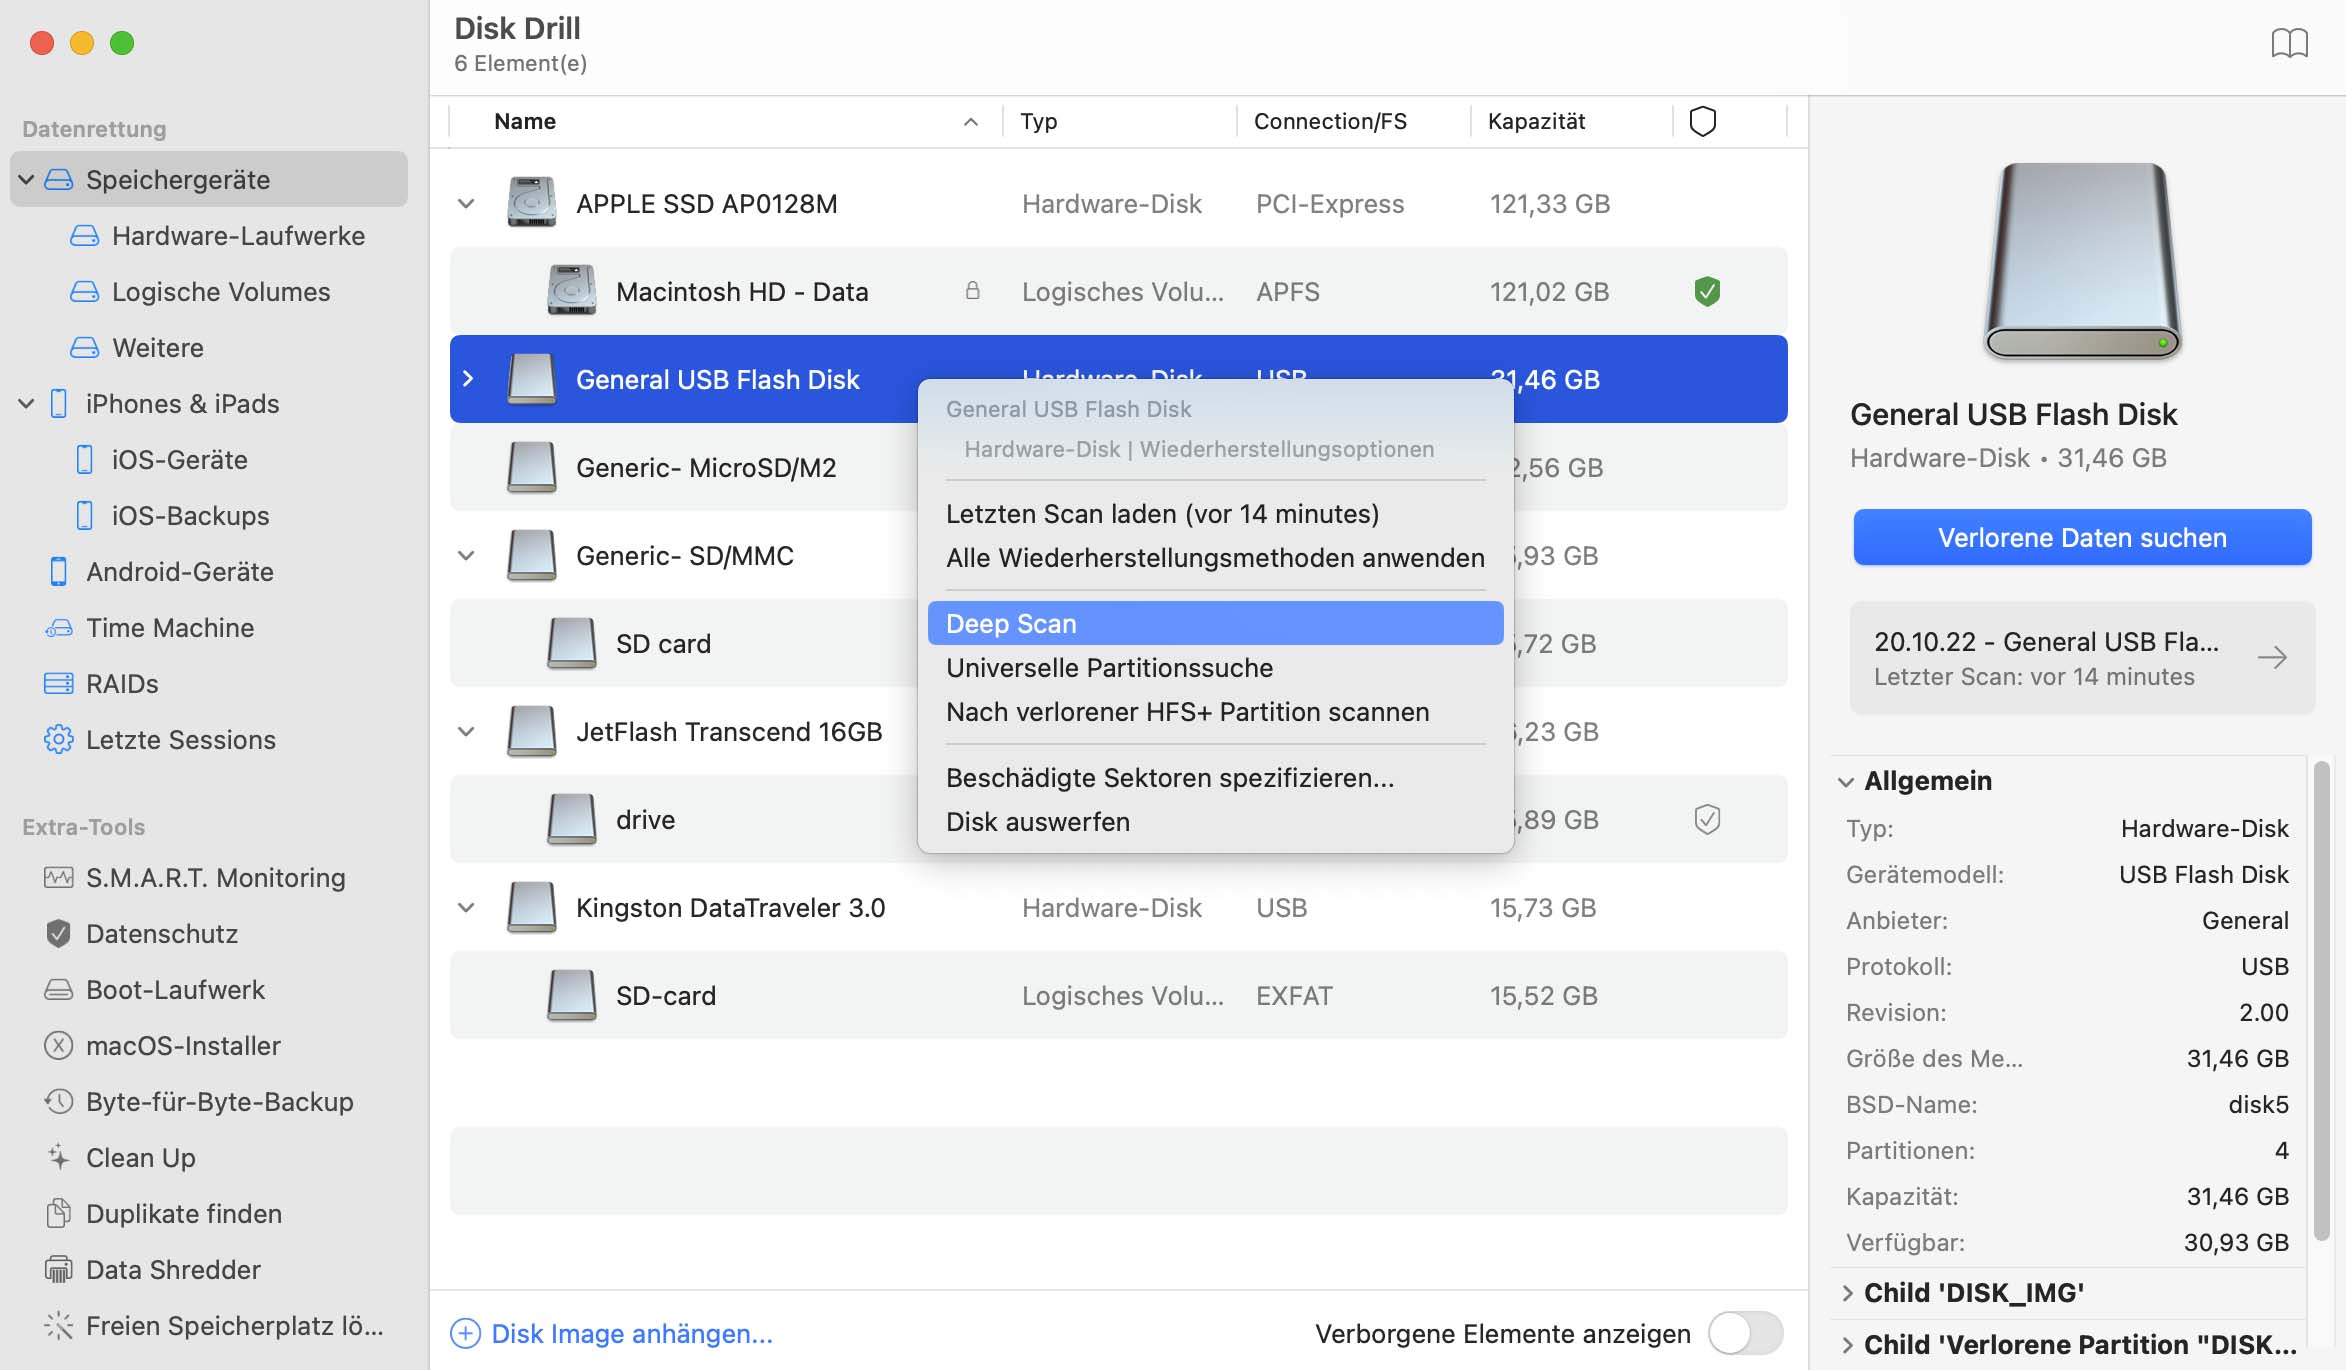Screen dimensions: 2346x1370
Task: Click the lock icon on Macintosh HD - Data
Action: 972,291
